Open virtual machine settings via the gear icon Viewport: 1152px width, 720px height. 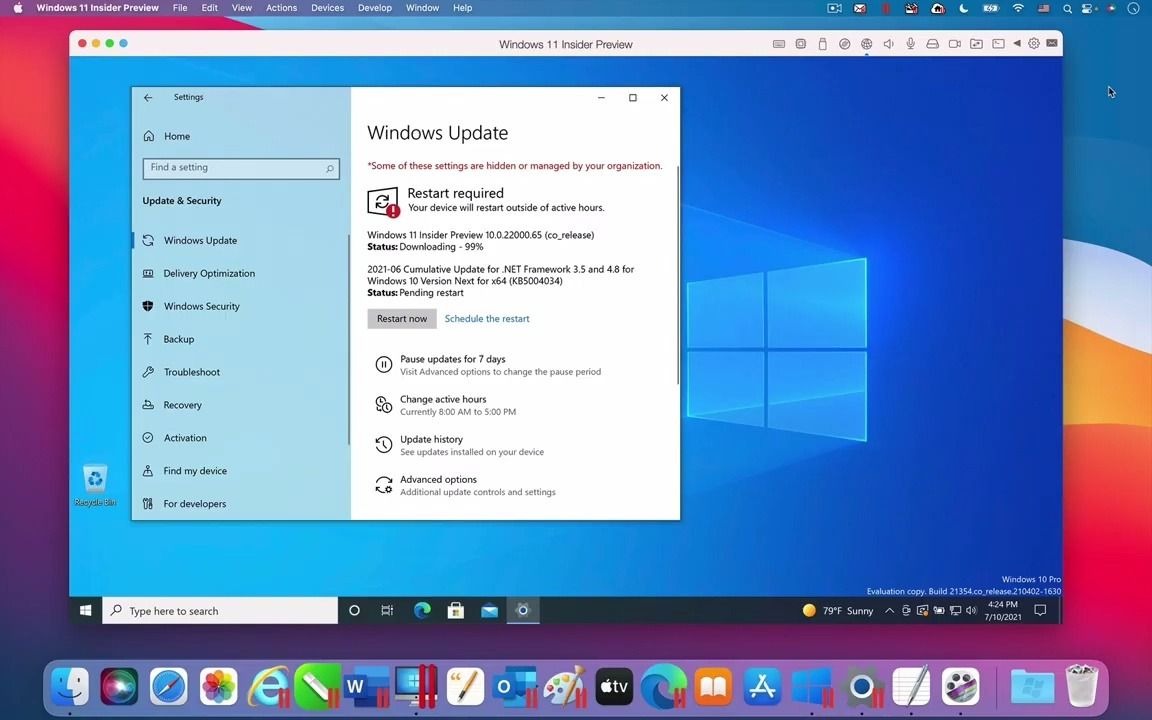coord(1033,43)
